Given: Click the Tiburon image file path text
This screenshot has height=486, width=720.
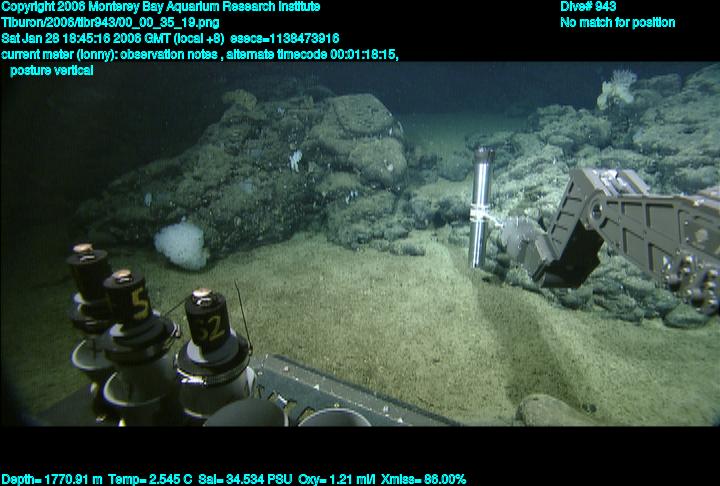Looking at the screenshot, I should 111,23.
